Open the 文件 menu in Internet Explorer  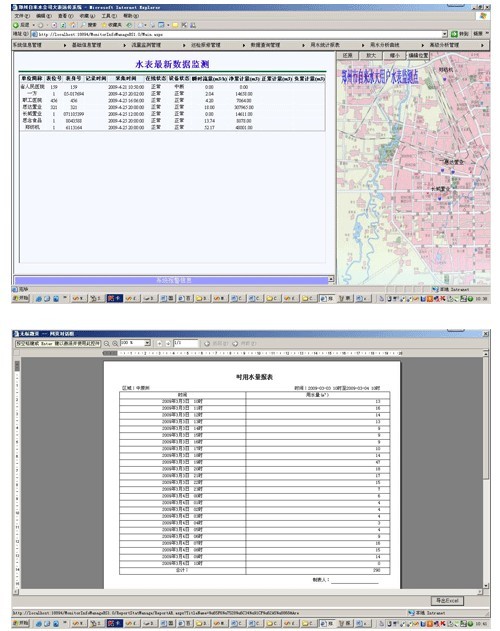pos(22,16)
